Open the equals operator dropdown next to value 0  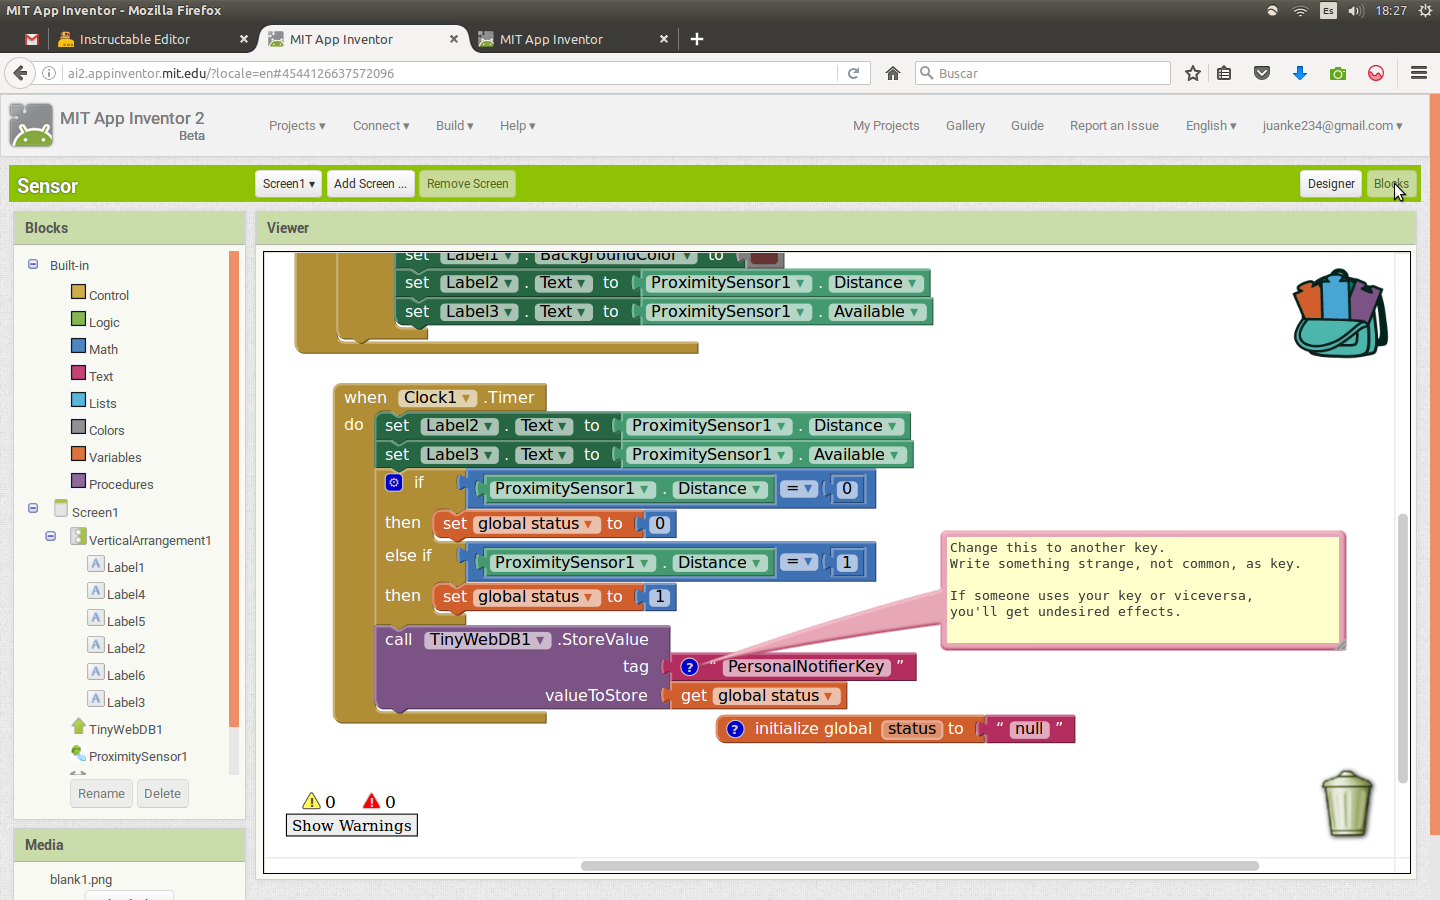799,489
